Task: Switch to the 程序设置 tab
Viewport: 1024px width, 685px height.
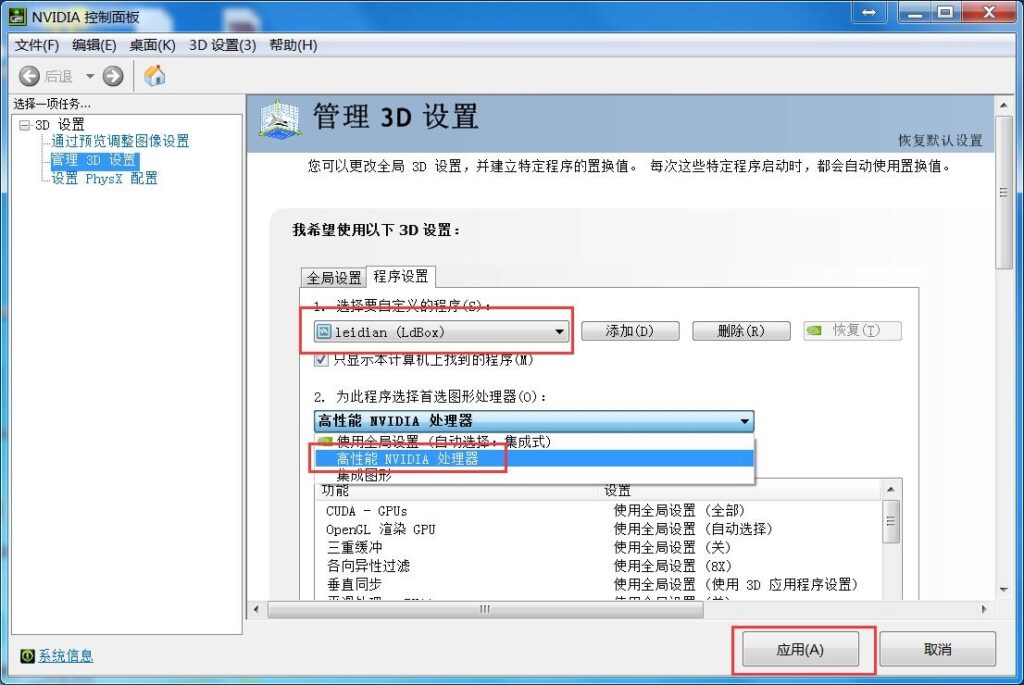Action: point(400,276)
